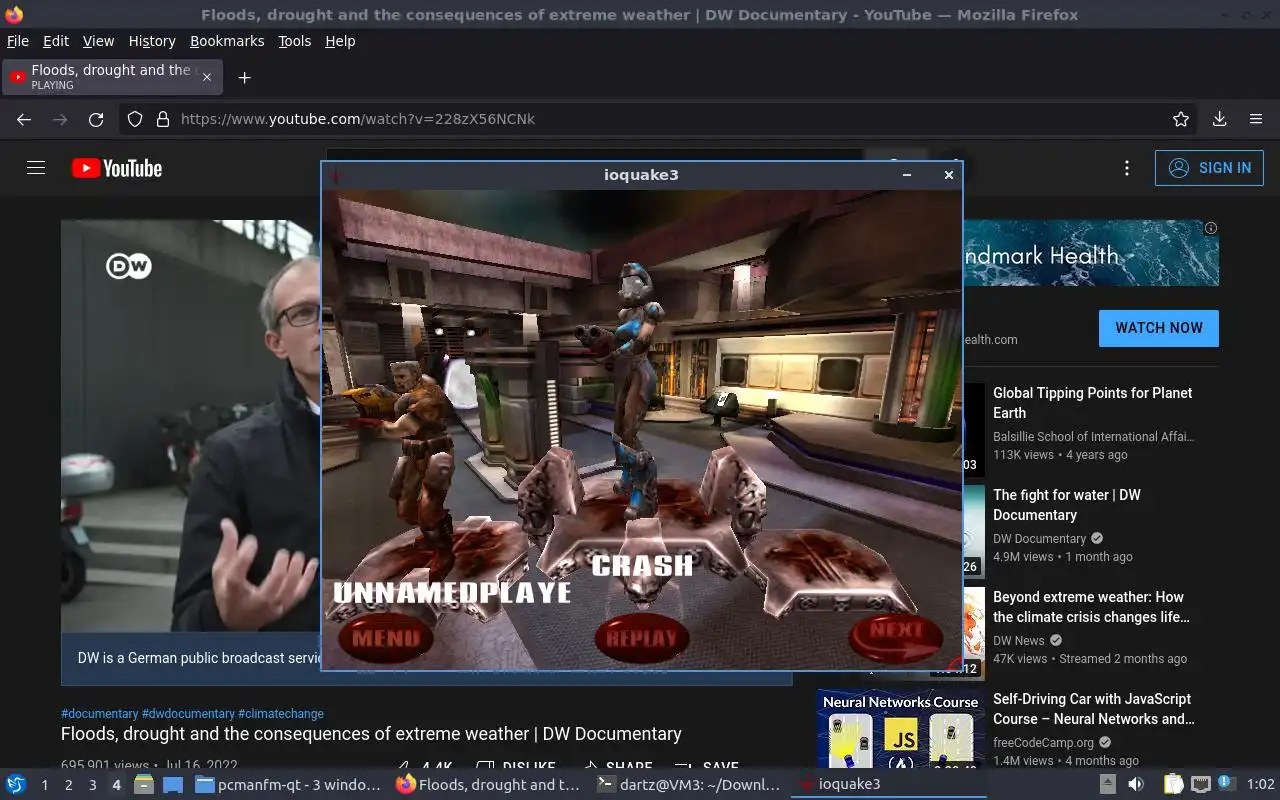Click the DW logo in video

click(129, 266)
